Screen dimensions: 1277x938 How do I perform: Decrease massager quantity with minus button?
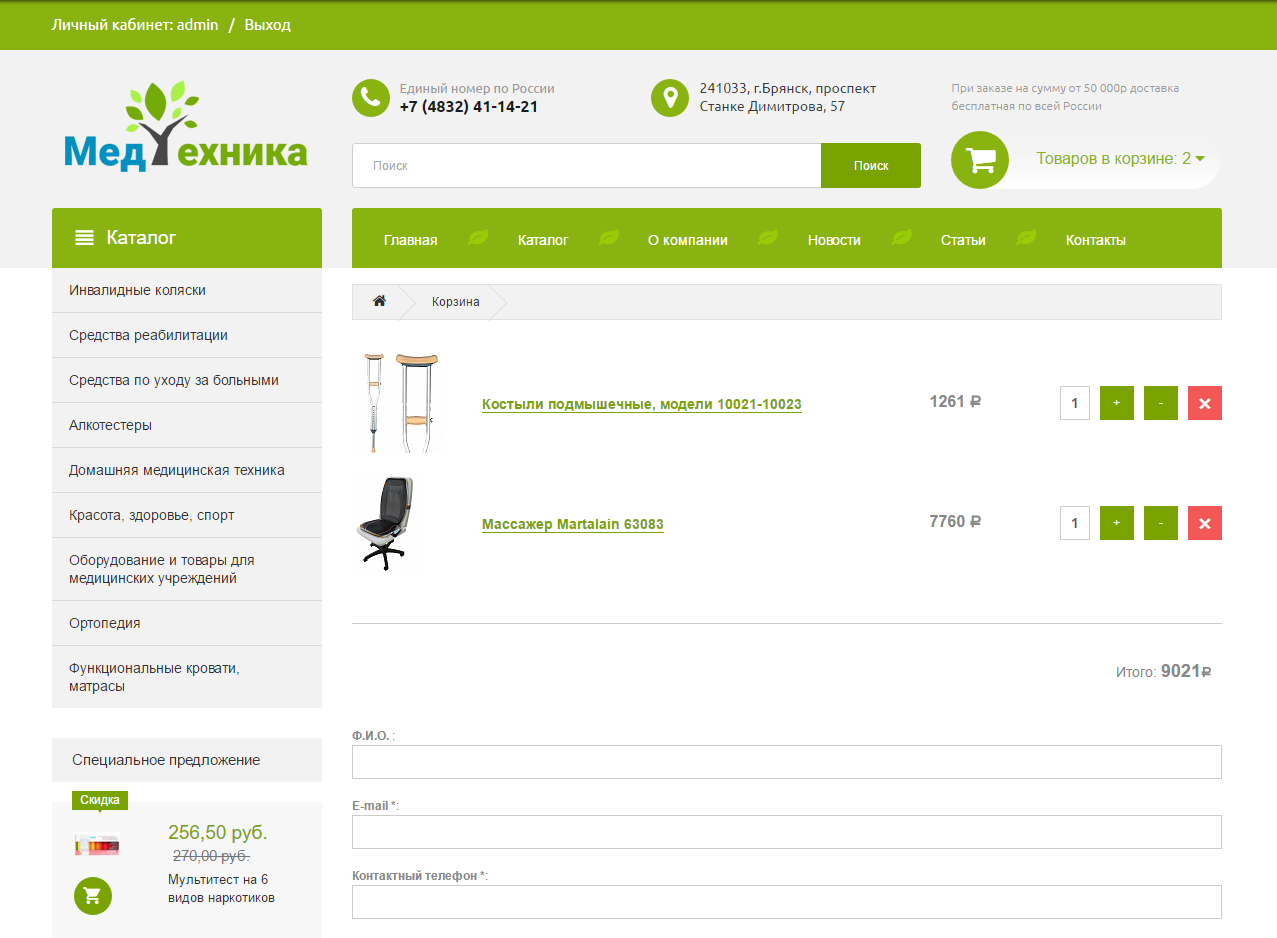[1160, 523]
